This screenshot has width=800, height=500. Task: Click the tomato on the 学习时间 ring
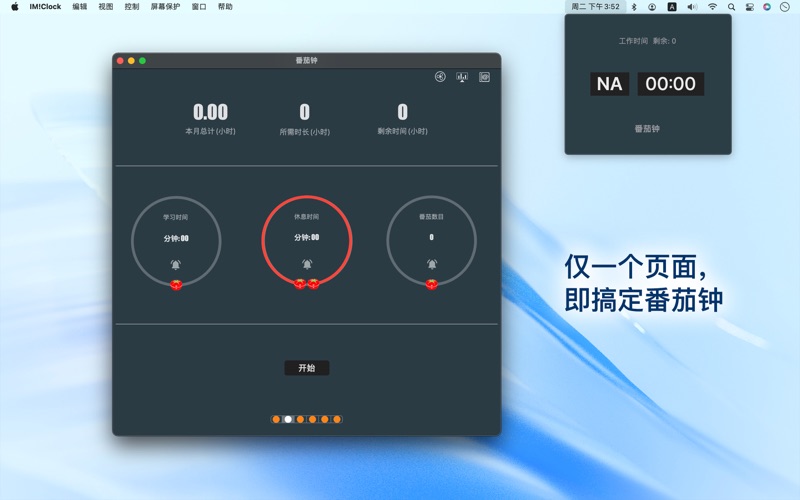click(x=176, y=285)
